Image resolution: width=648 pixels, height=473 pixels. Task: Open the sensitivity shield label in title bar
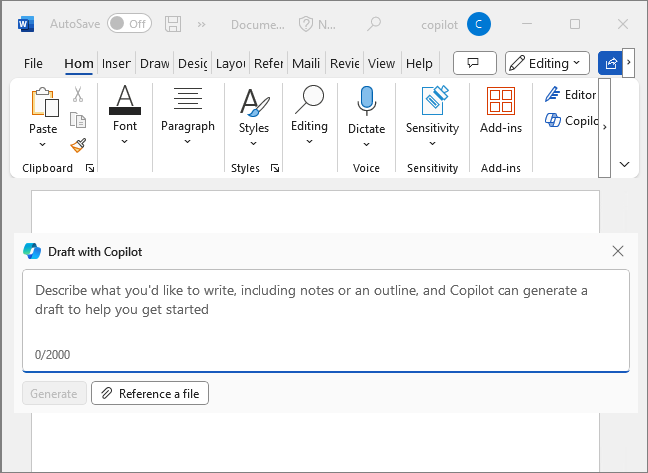point(317,24)
